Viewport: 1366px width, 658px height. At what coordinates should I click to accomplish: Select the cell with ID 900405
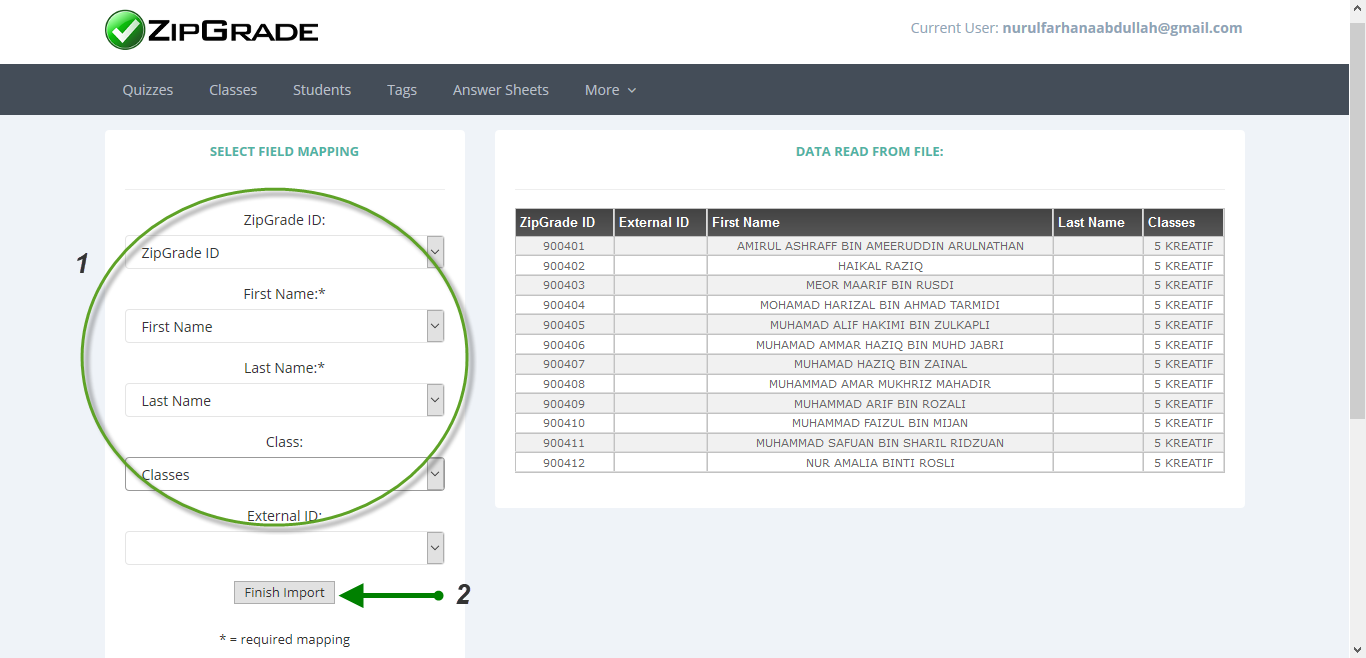[x=564, y=325]
